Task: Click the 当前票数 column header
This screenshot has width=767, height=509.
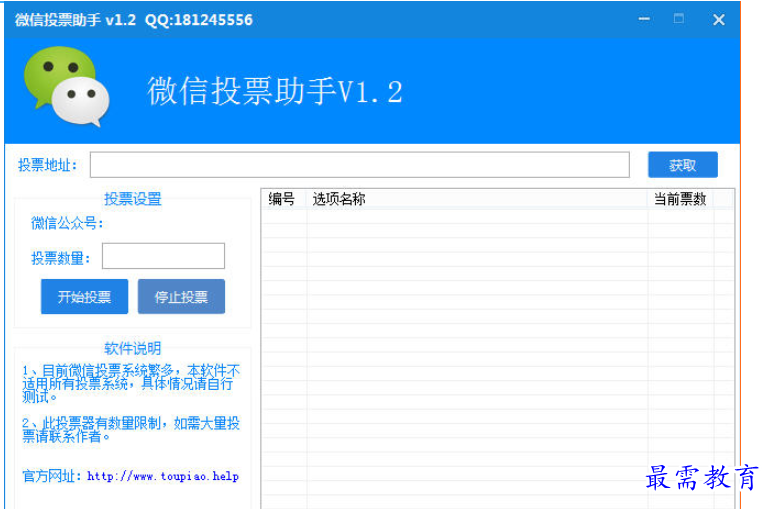Action: click(x=680, y=199)
